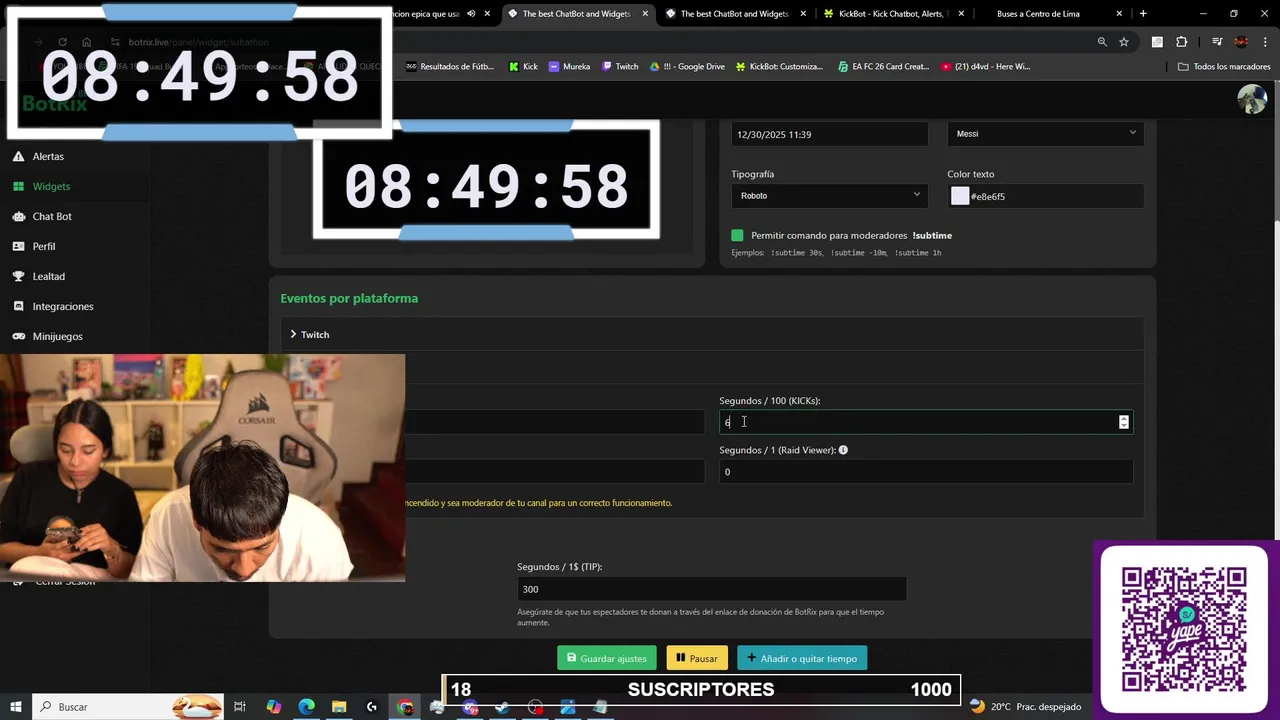Open the browser extensions puzzle icon
1280x720 pixels.
[x=1181, y=42]
